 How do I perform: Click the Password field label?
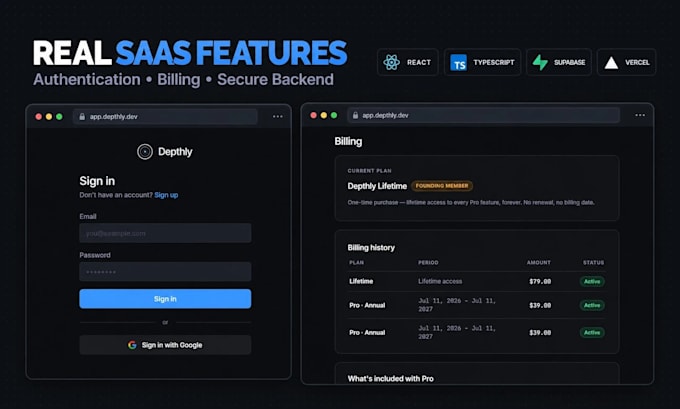pos(95,255)
